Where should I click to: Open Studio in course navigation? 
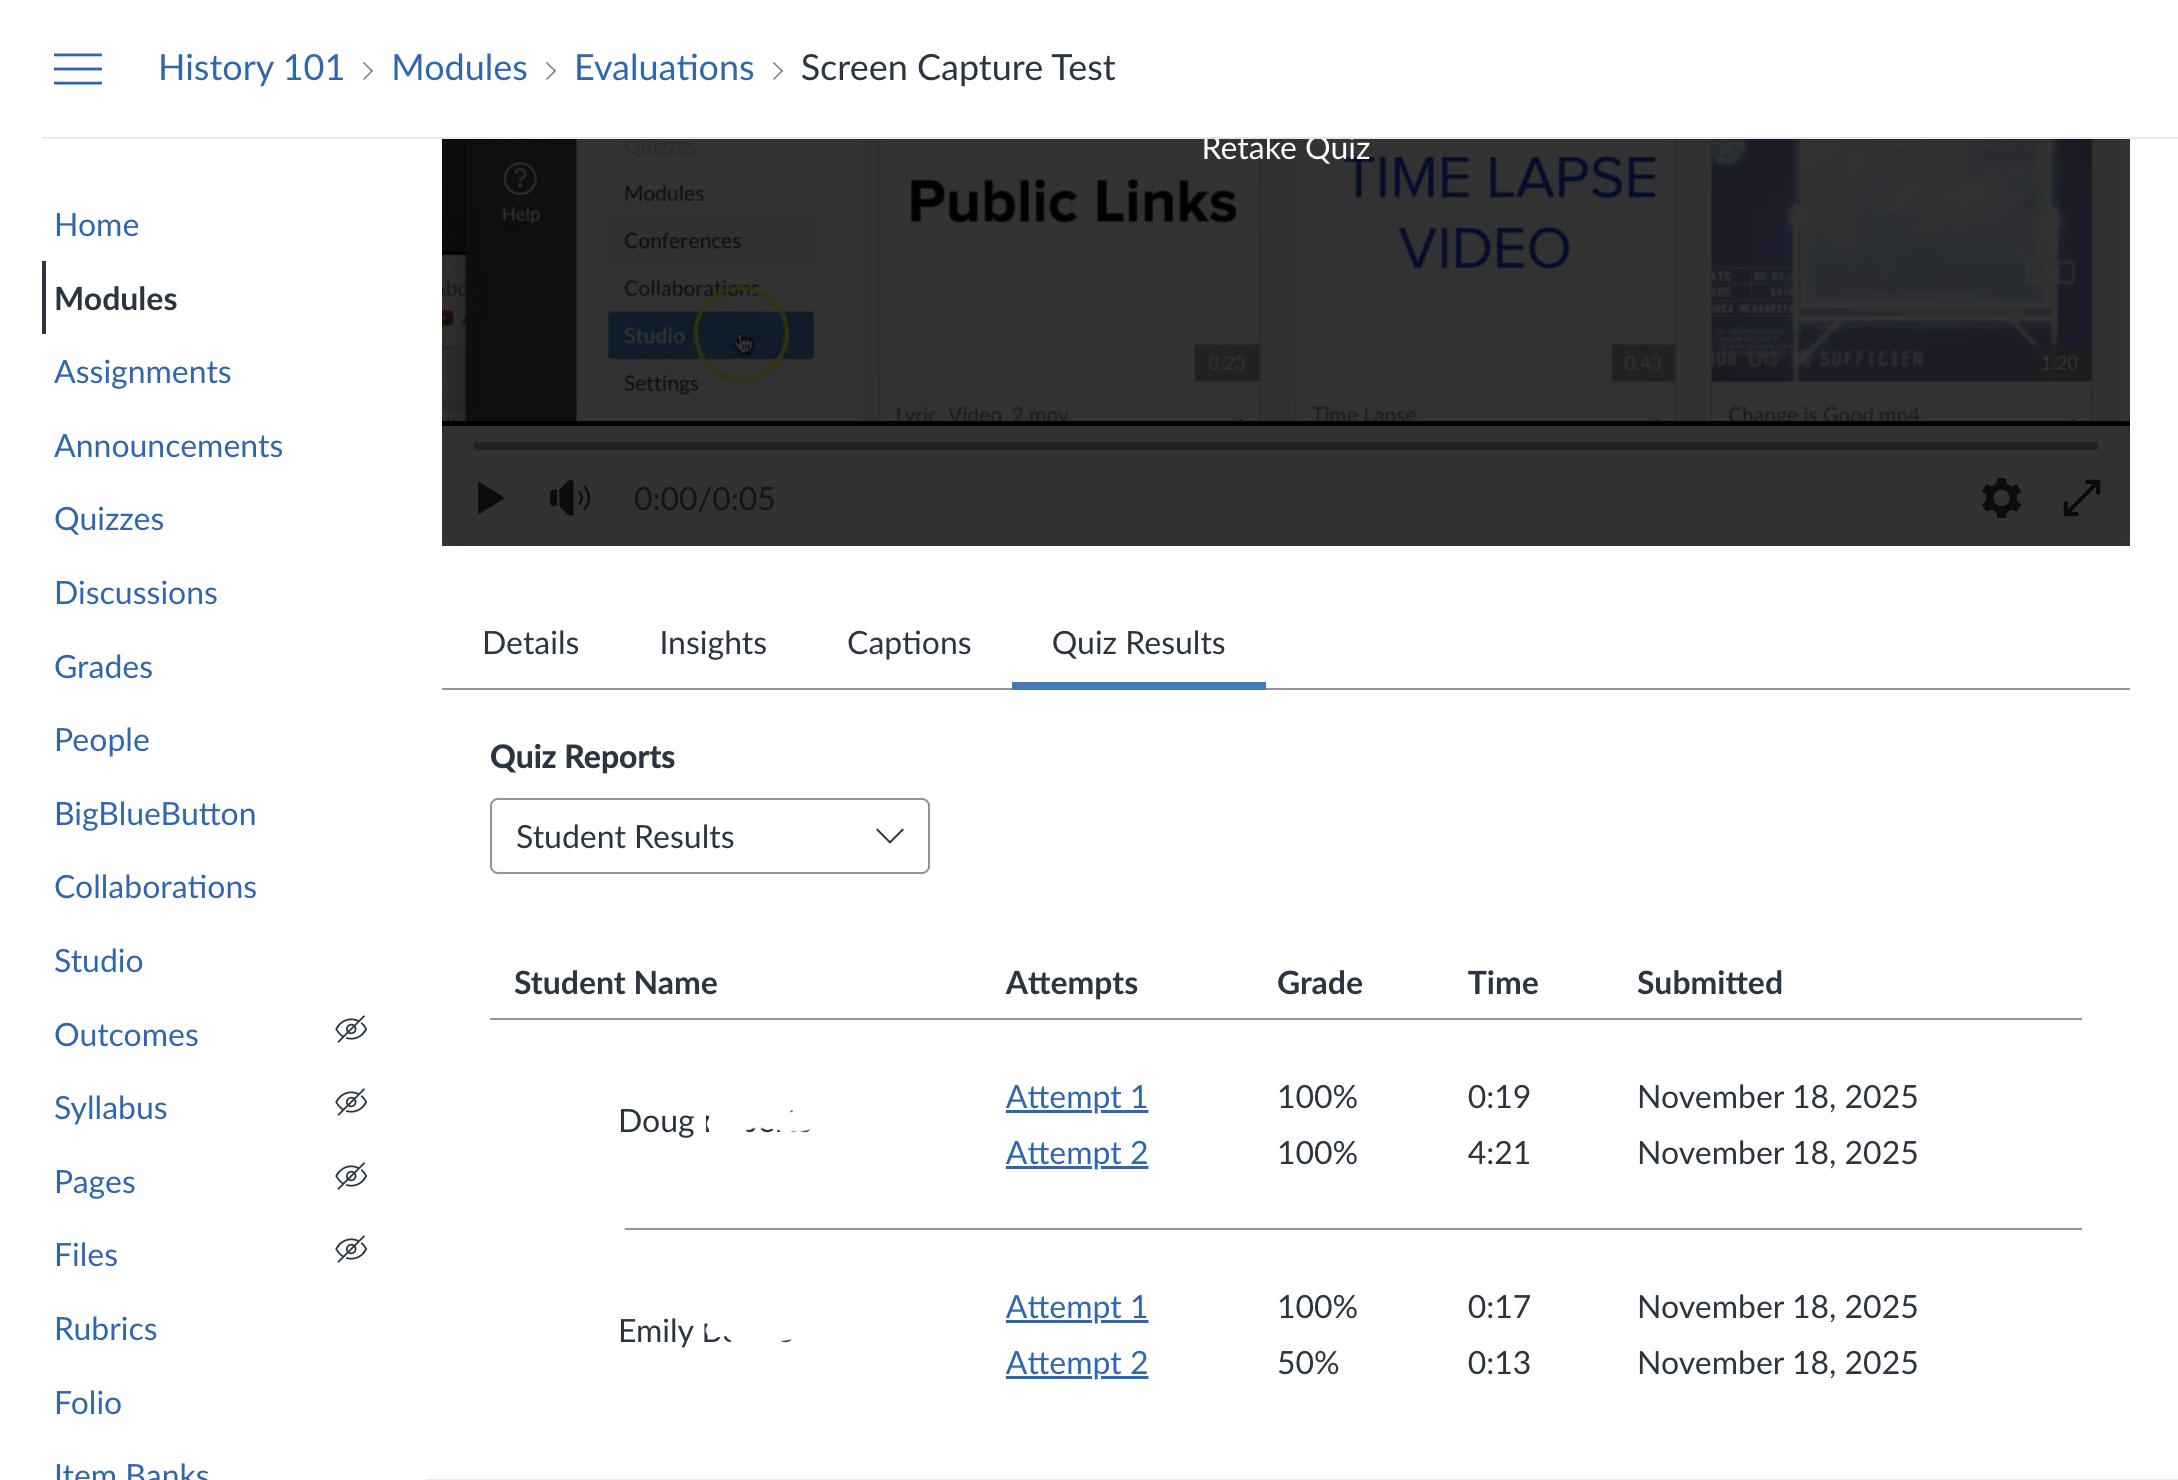[98, 961]
